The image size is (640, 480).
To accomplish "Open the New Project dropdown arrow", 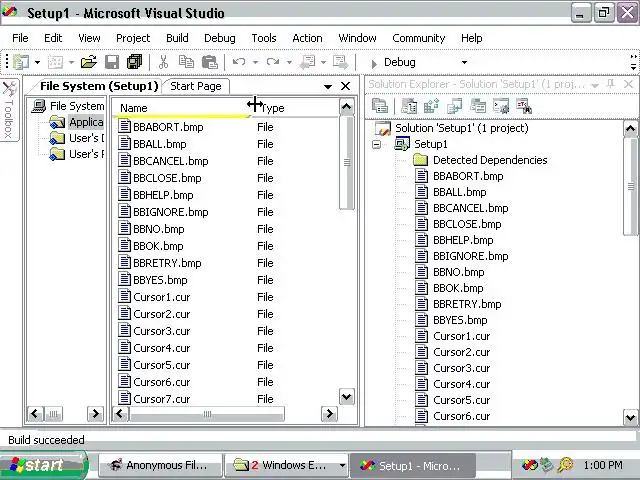I will click(37, 62).
